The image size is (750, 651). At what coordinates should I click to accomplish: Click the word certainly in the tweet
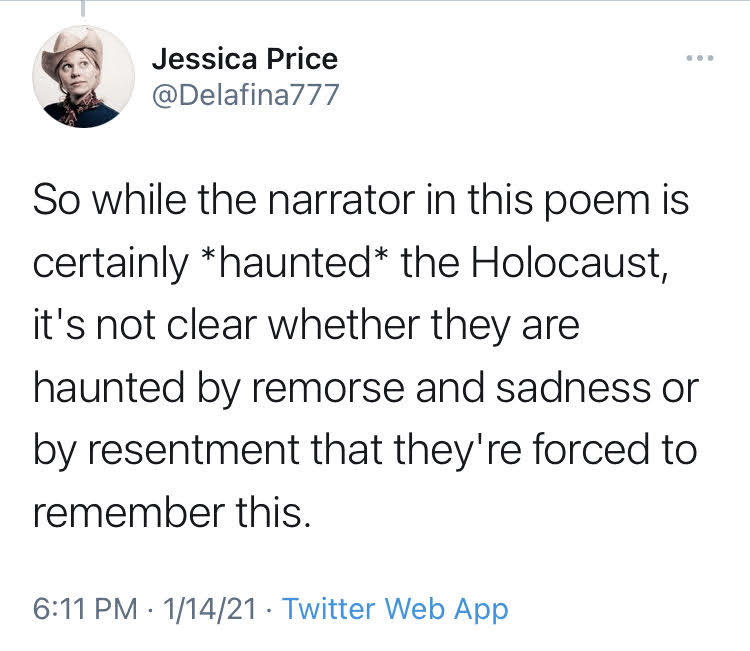pos(110,264)
